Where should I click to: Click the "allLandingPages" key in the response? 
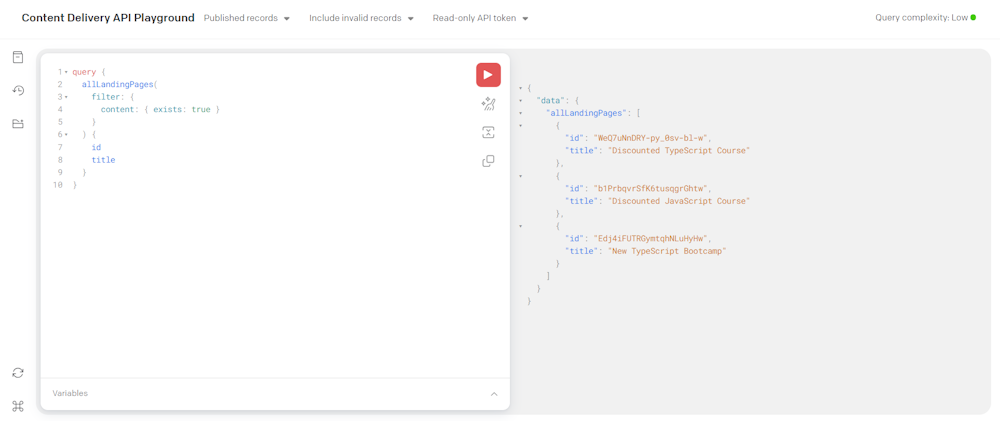(587, 113)
